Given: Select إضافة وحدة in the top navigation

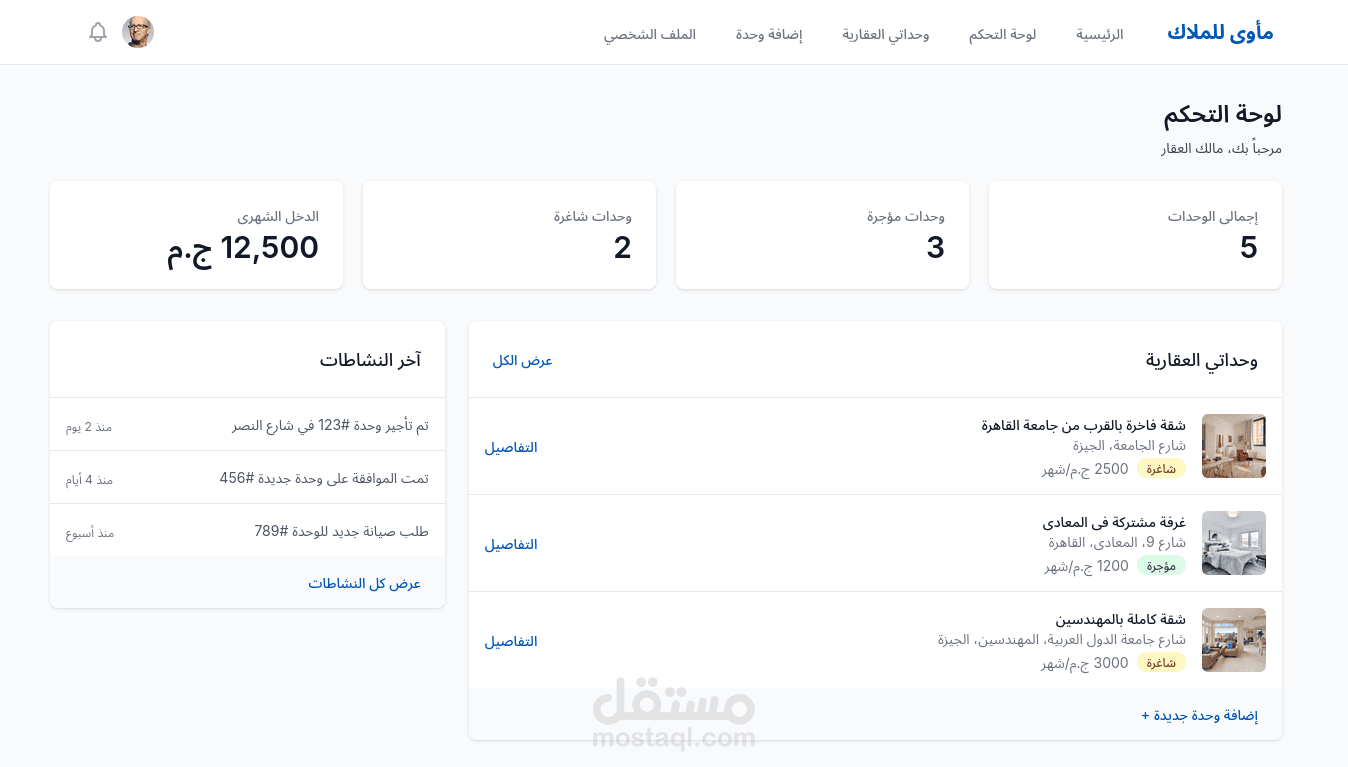Looking at the screenshot, I should tap(769, 34).
